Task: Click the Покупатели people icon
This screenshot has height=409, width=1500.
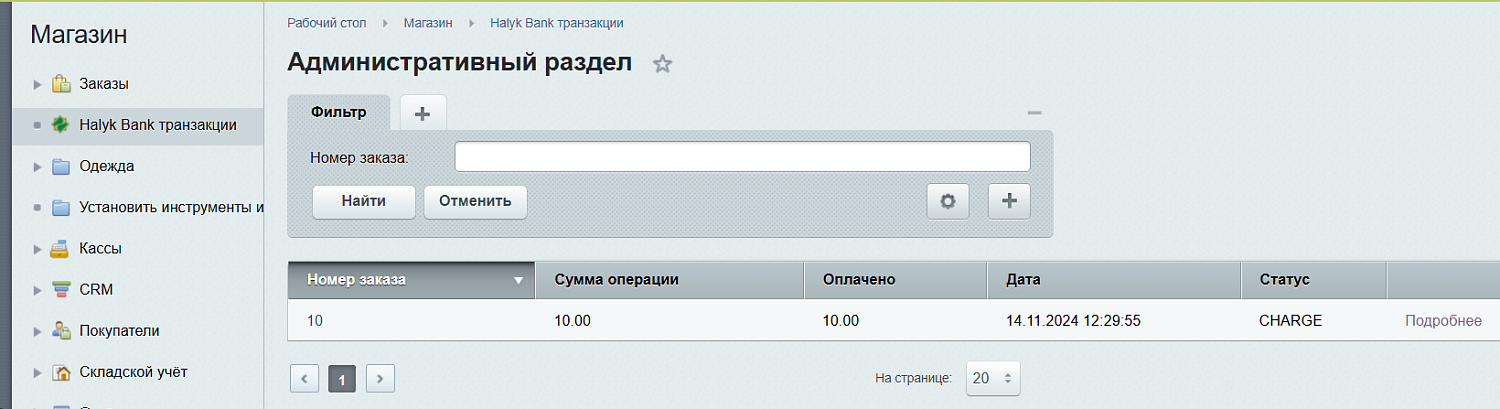Action: pos(62,331)
